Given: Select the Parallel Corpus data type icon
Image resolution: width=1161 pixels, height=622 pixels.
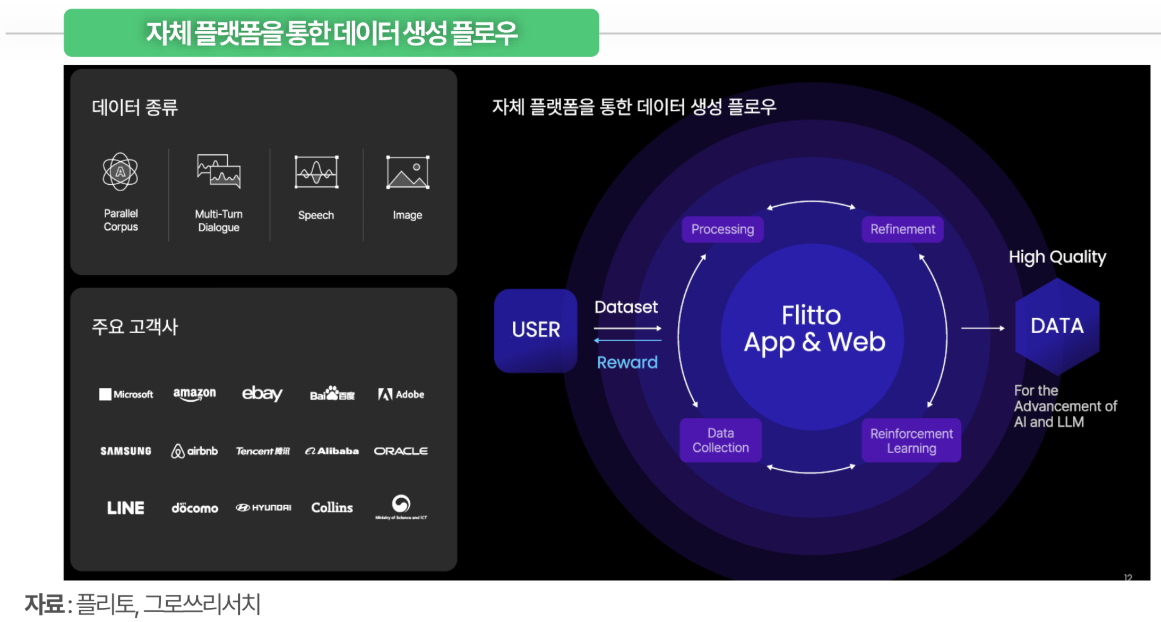Looking at the screenshot, I should (x=120, y=170).
